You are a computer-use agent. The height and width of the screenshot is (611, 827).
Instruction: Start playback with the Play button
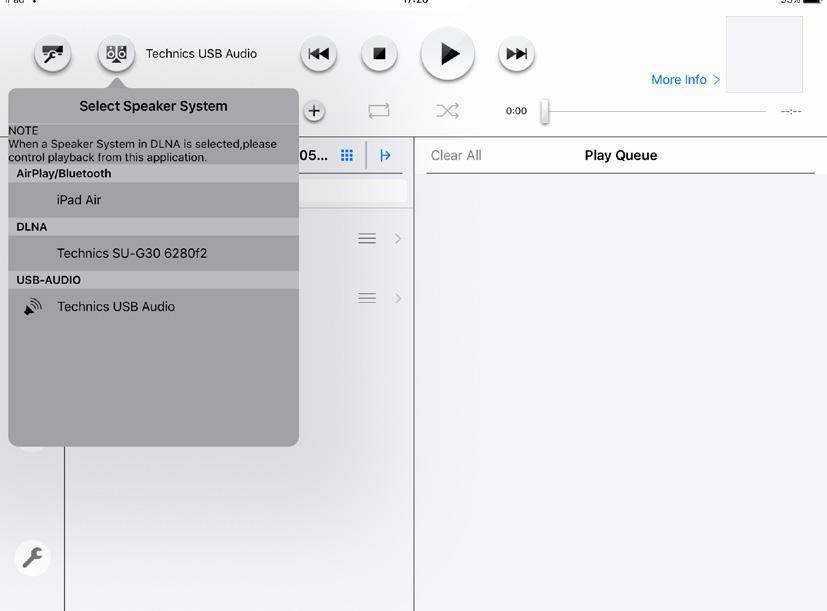click(448, 54)
